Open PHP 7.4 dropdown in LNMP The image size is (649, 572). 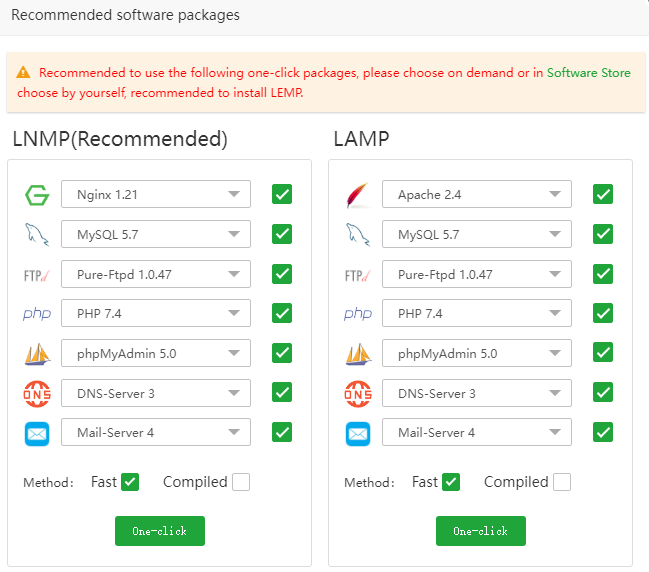click(x=156, y=313)
